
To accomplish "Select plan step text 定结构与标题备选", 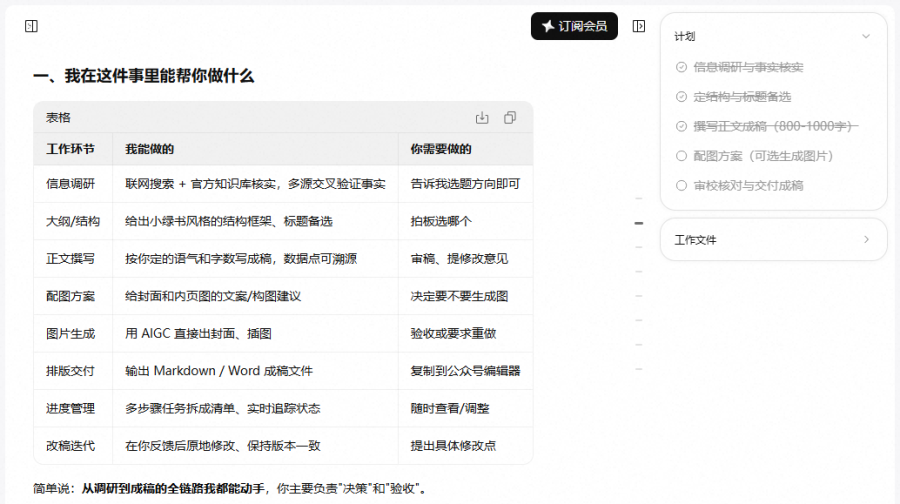I will 742,96.
